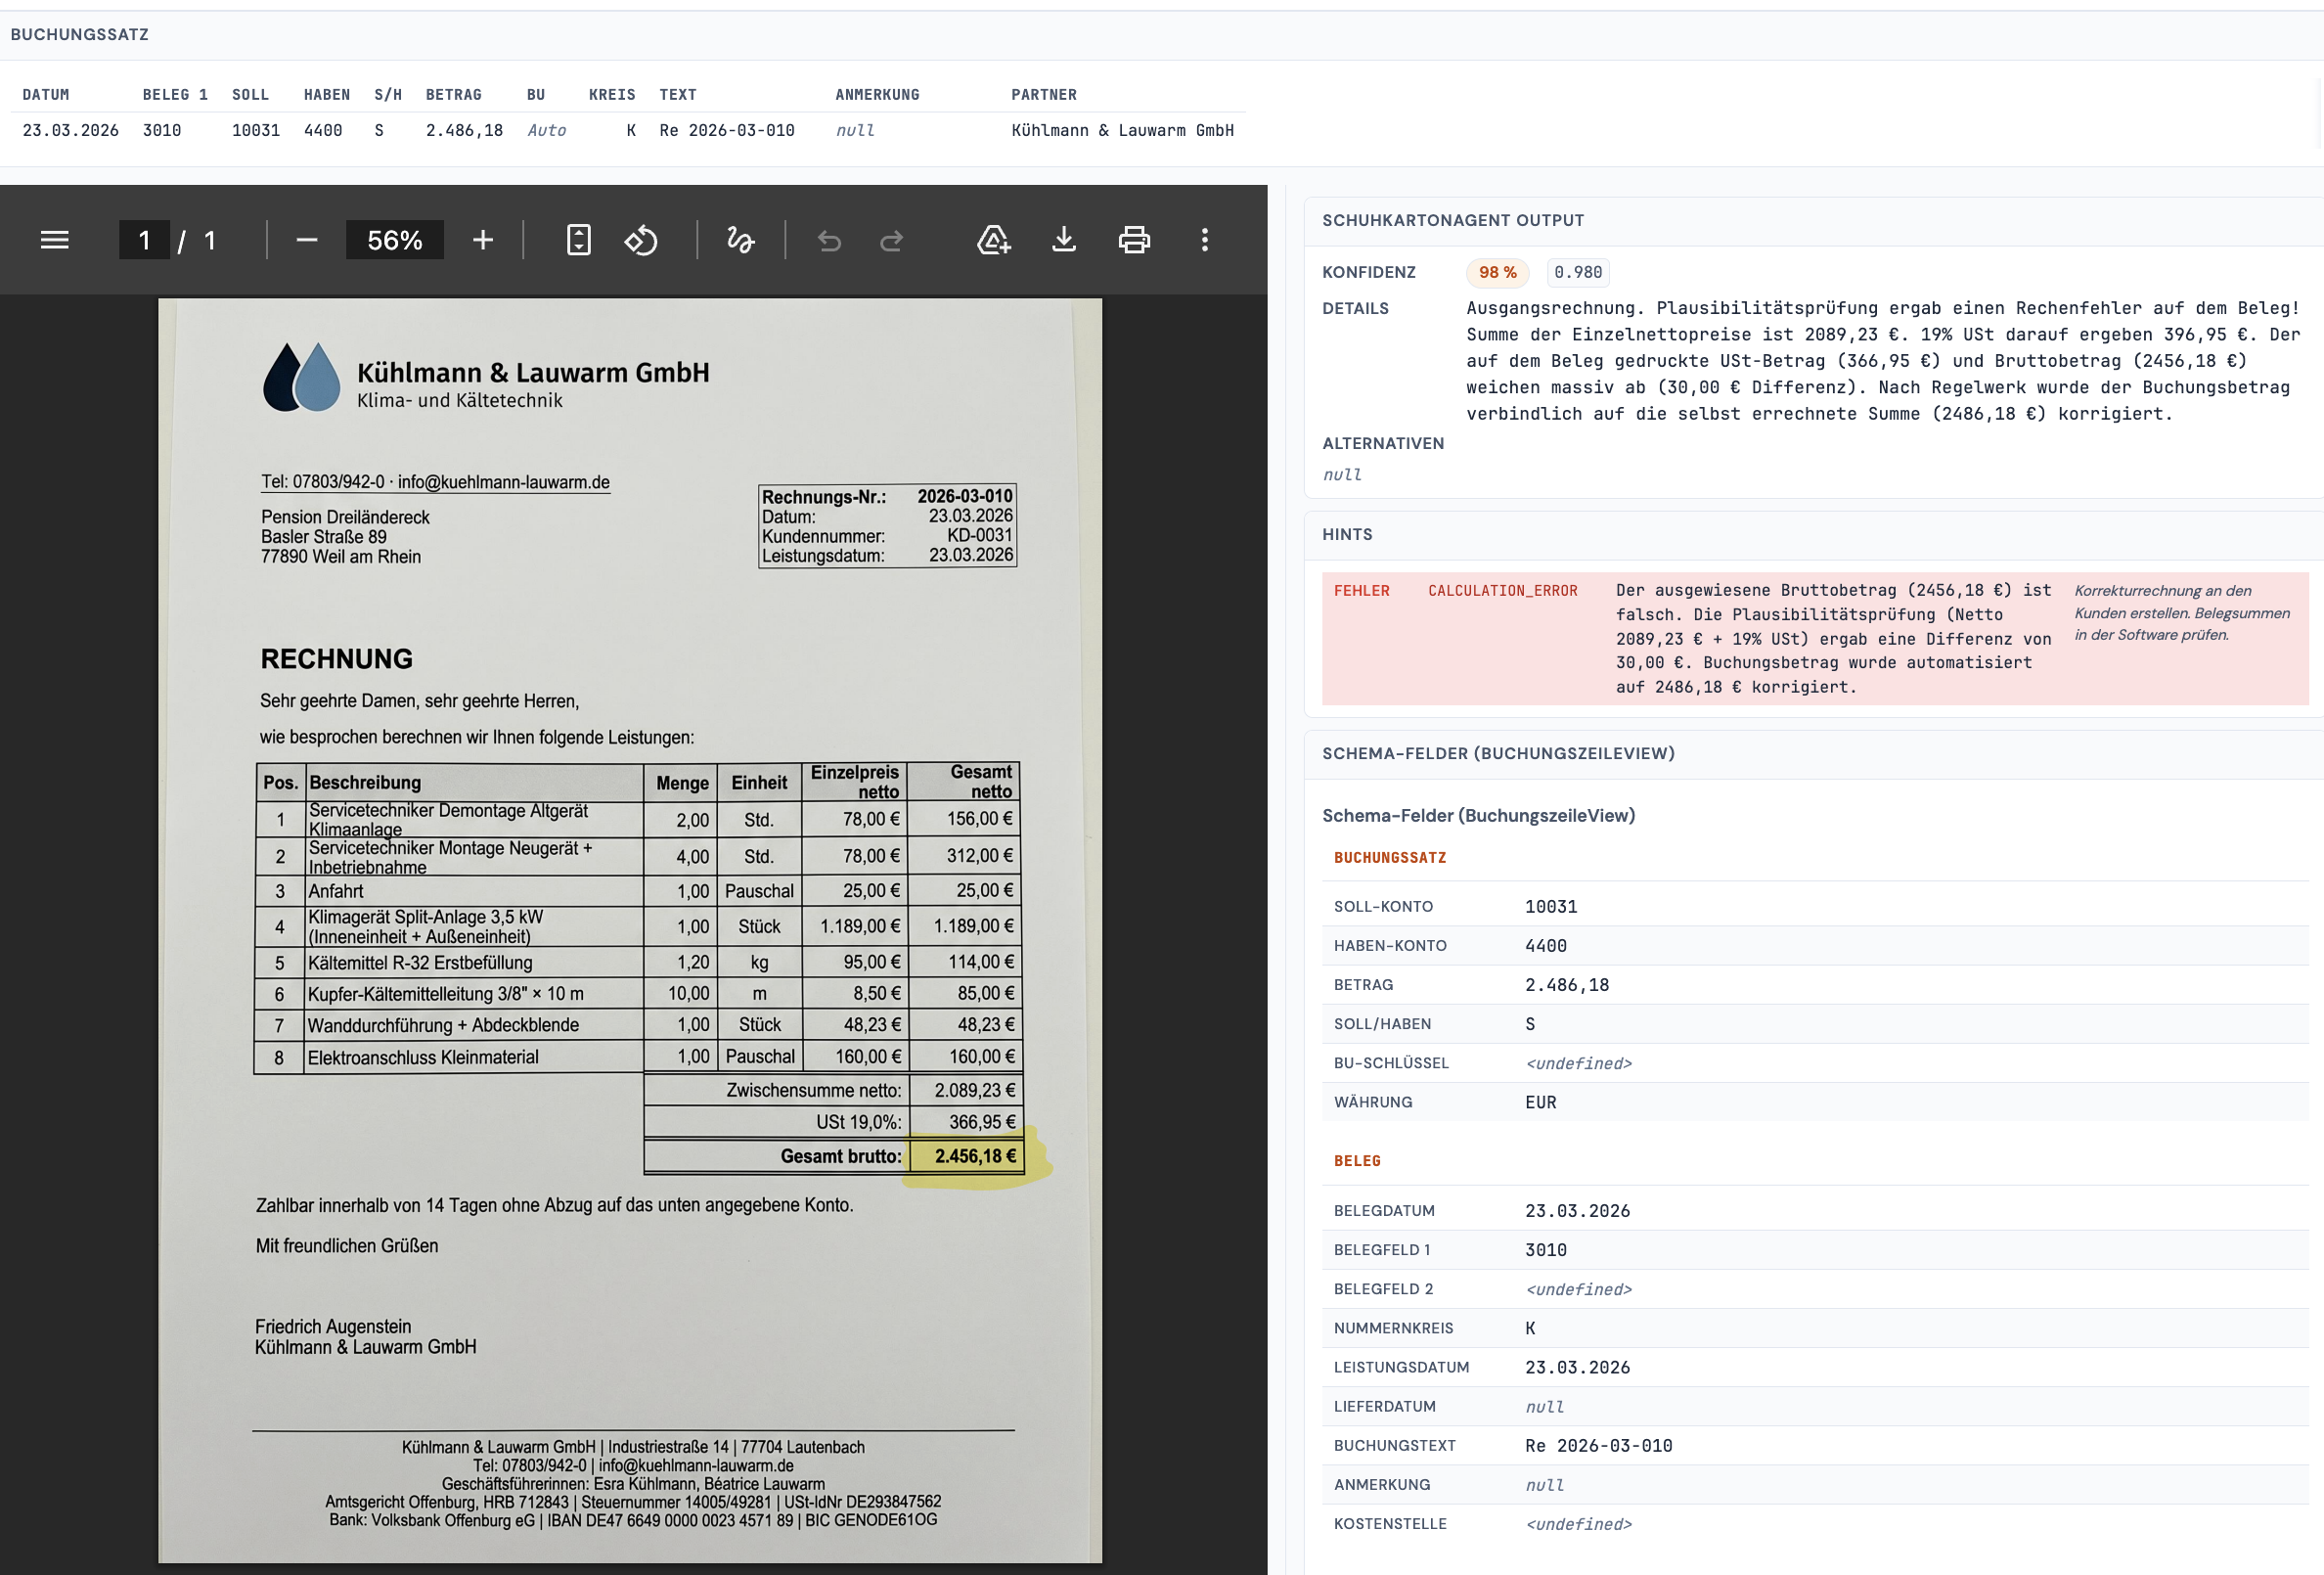This screenshot has height=1575, width=2324.
Task: Click the WÄHRUNG value EUR
Action: tap(1540, 1102)
